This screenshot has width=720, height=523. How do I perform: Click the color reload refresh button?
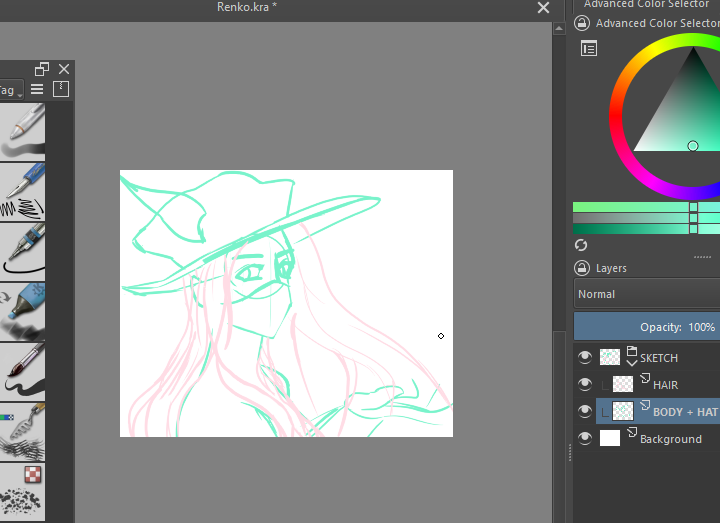(x=581, y=245)
